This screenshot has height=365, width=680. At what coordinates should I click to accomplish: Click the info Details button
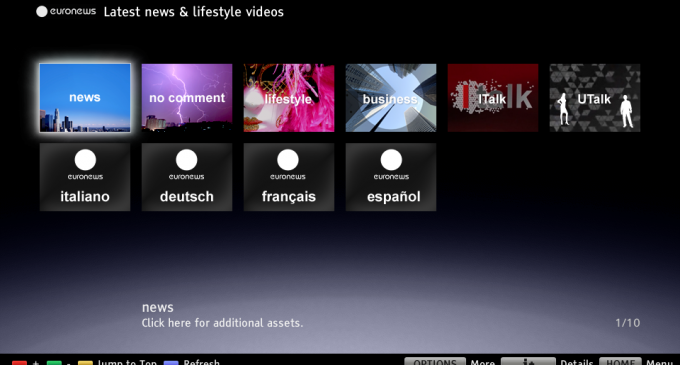click(528, 362)
